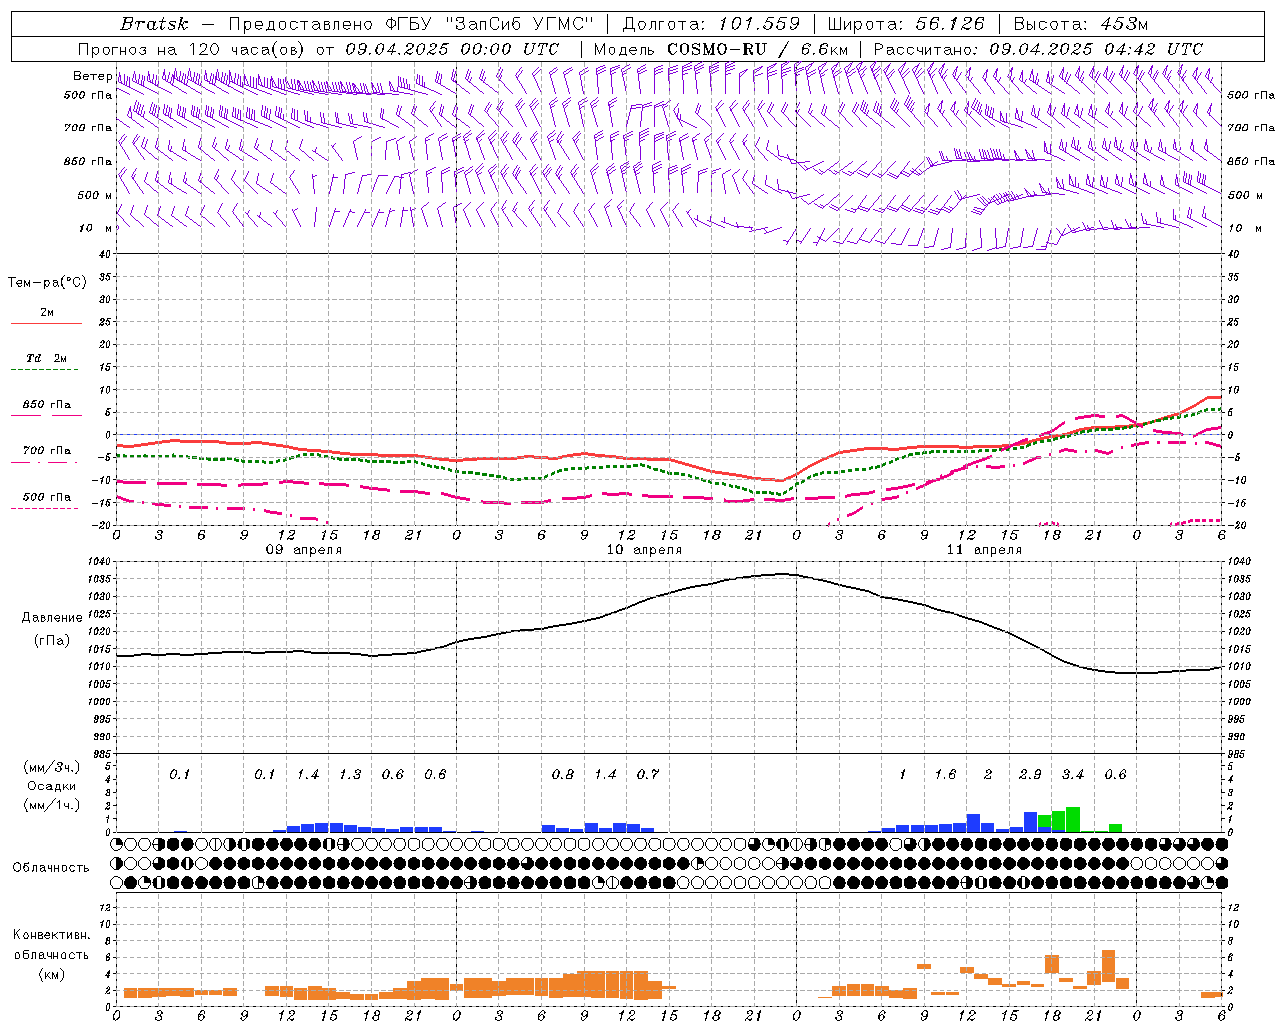The image size is (1280, 1024).
Task: Click the "Долгота: 101.559" longitude value
Action: (711, 24)
